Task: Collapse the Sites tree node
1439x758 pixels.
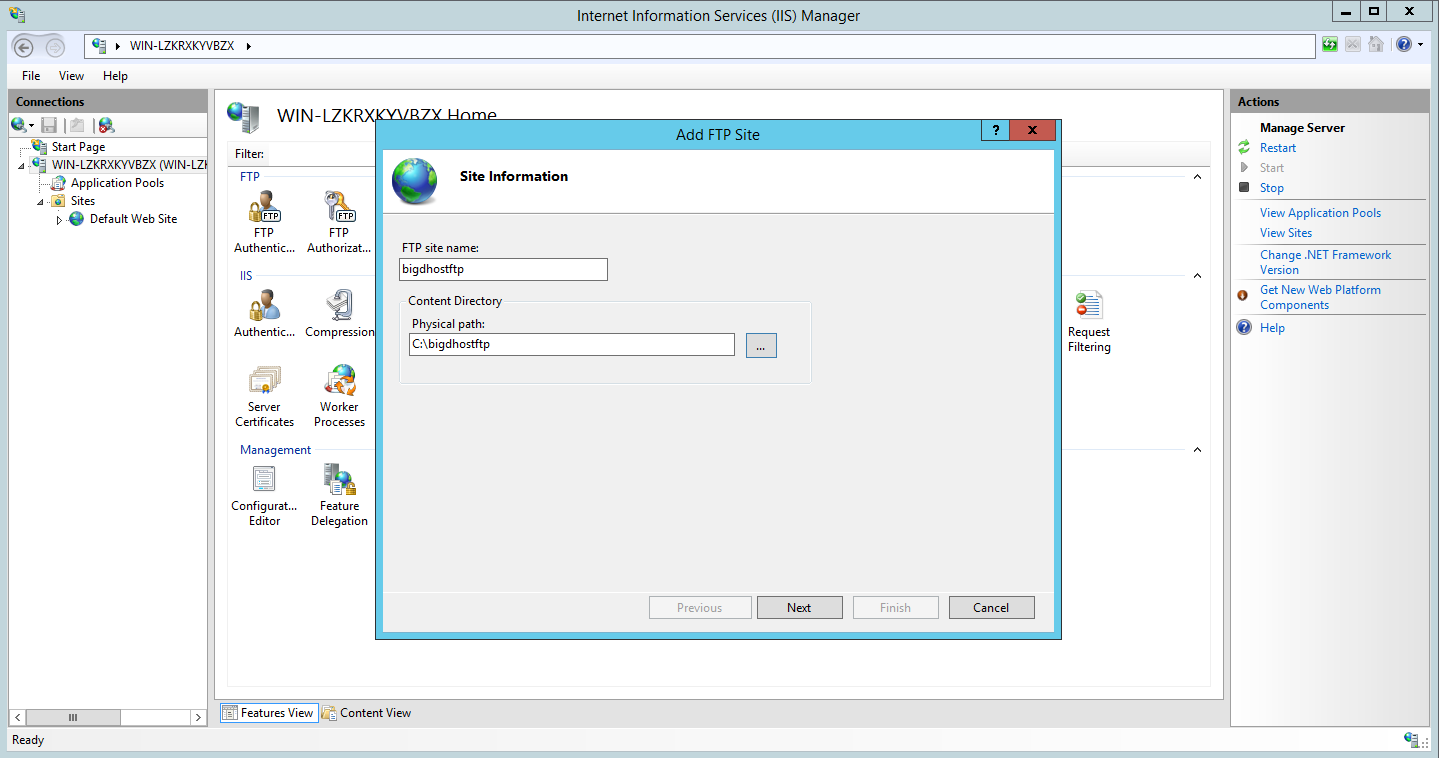Action: pyautogui.click(x=41, y=202)
